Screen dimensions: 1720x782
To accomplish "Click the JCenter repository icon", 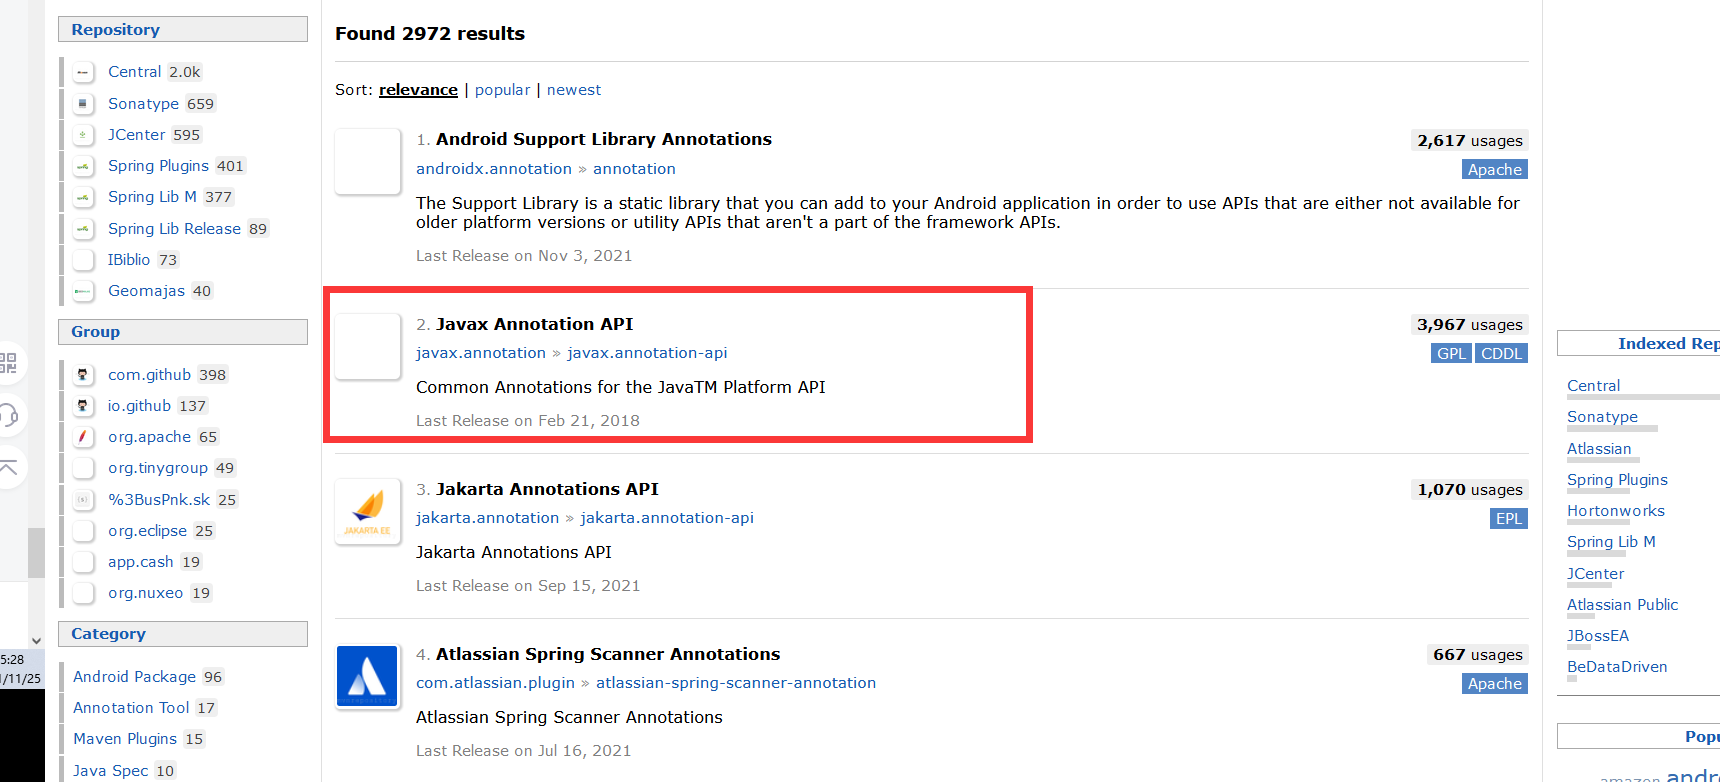I will (x=83, y=134).
